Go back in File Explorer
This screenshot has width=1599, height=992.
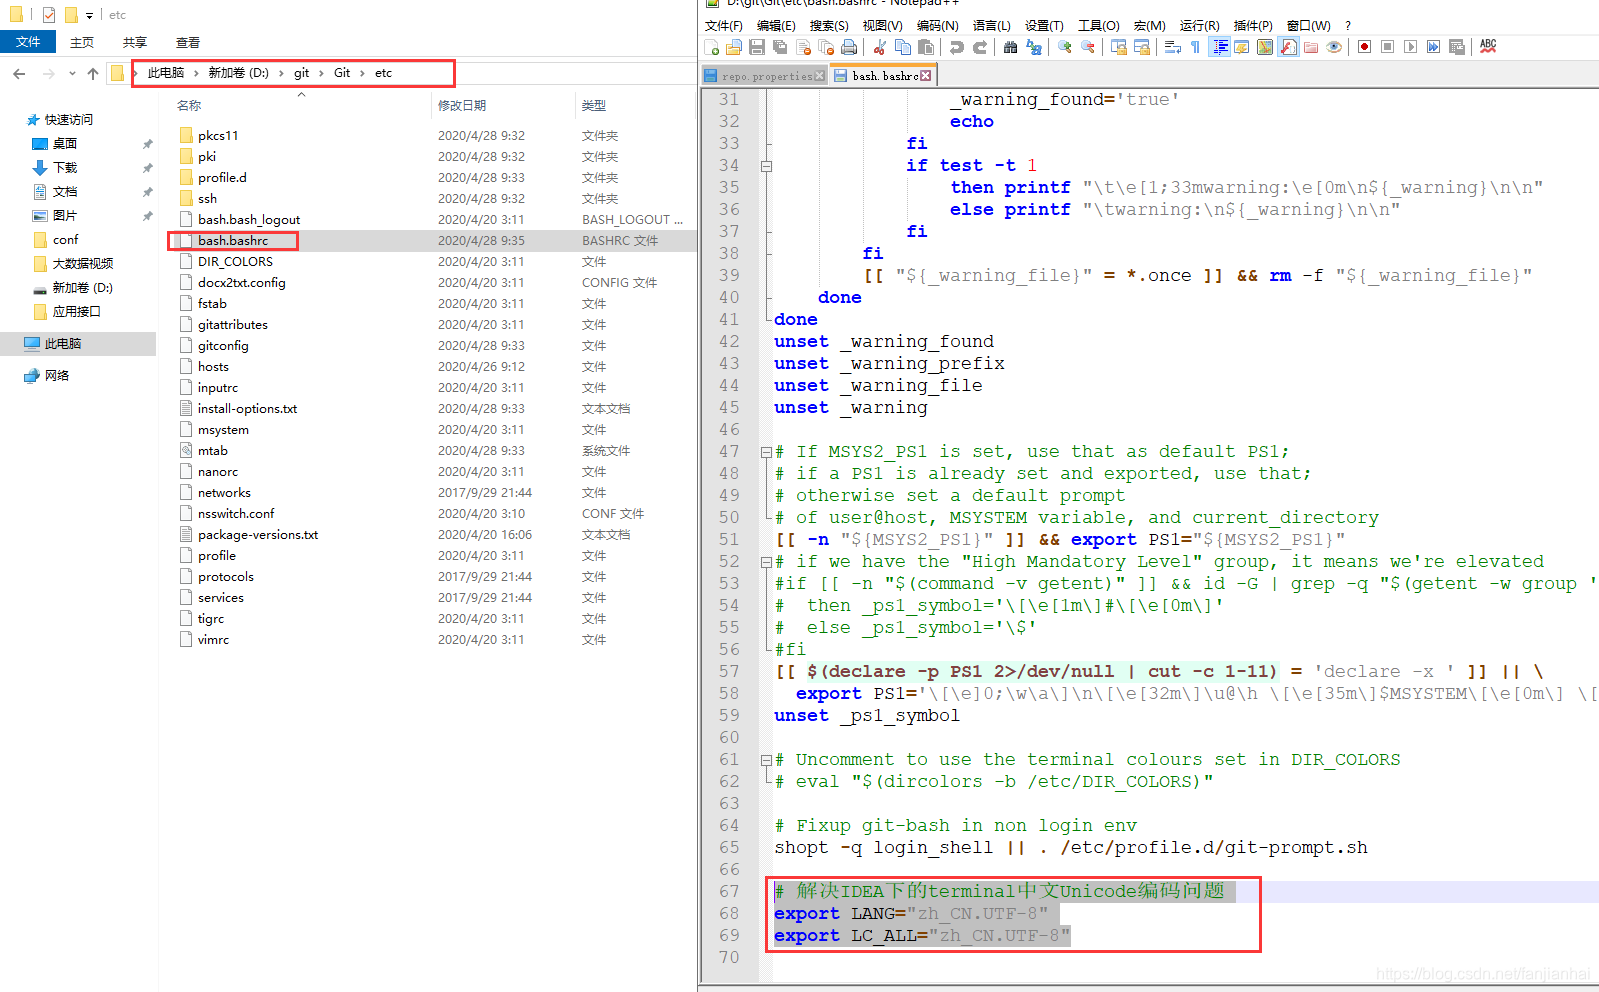click(x=19, y=73)
